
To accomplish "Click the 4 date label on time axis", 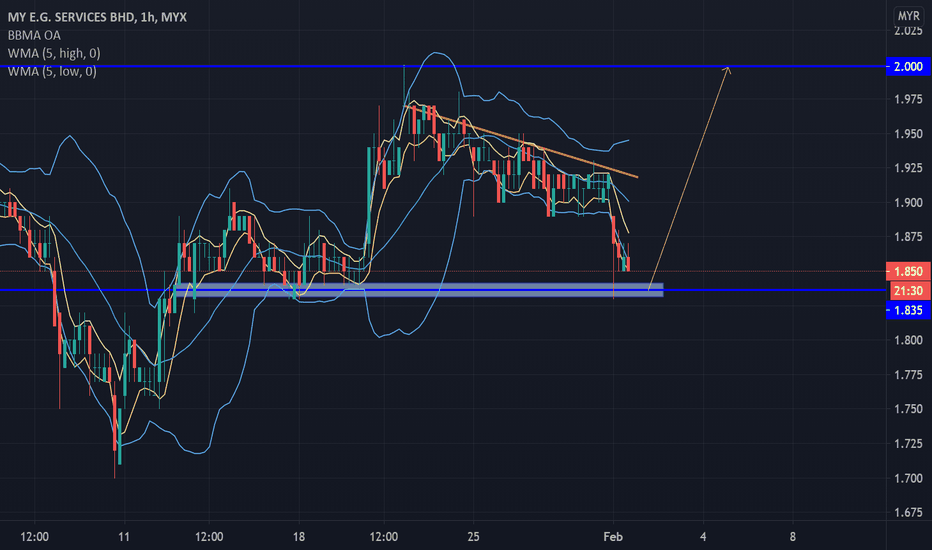I will (x=703, y=537).
